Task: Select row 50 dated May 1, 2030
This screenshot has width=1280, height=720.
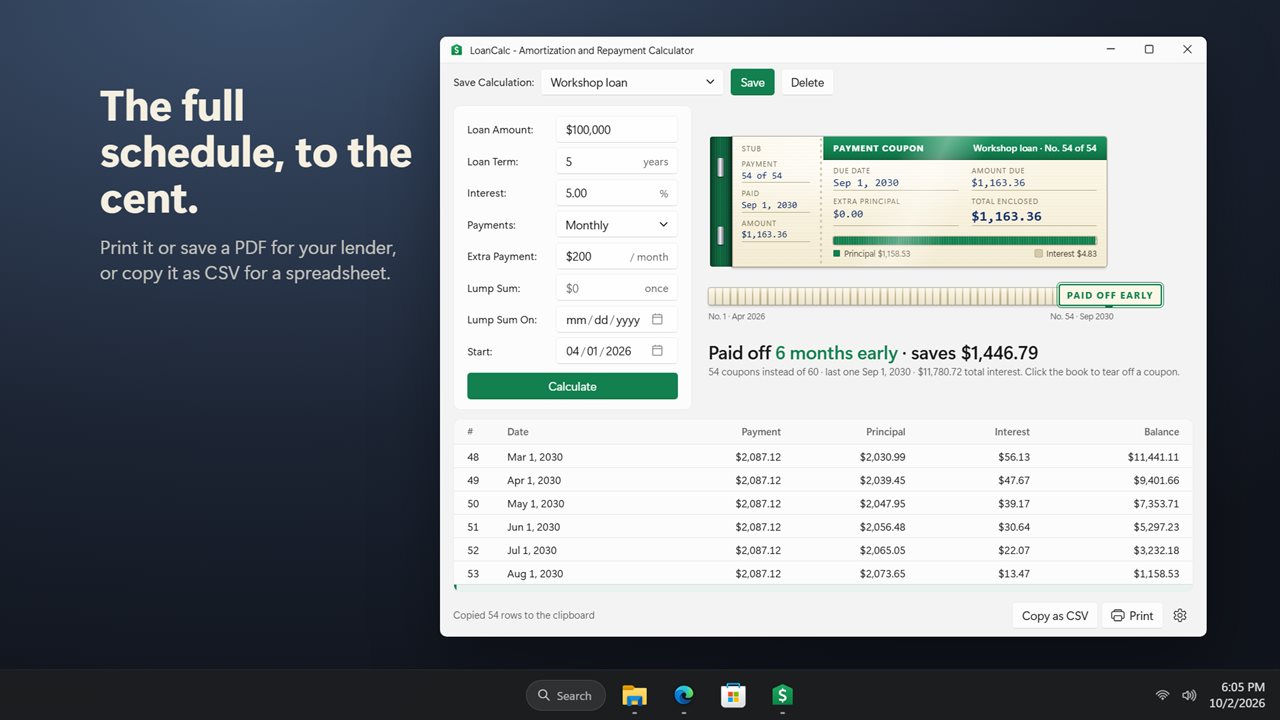Action: pyautogui.click(x=823, y=504)
